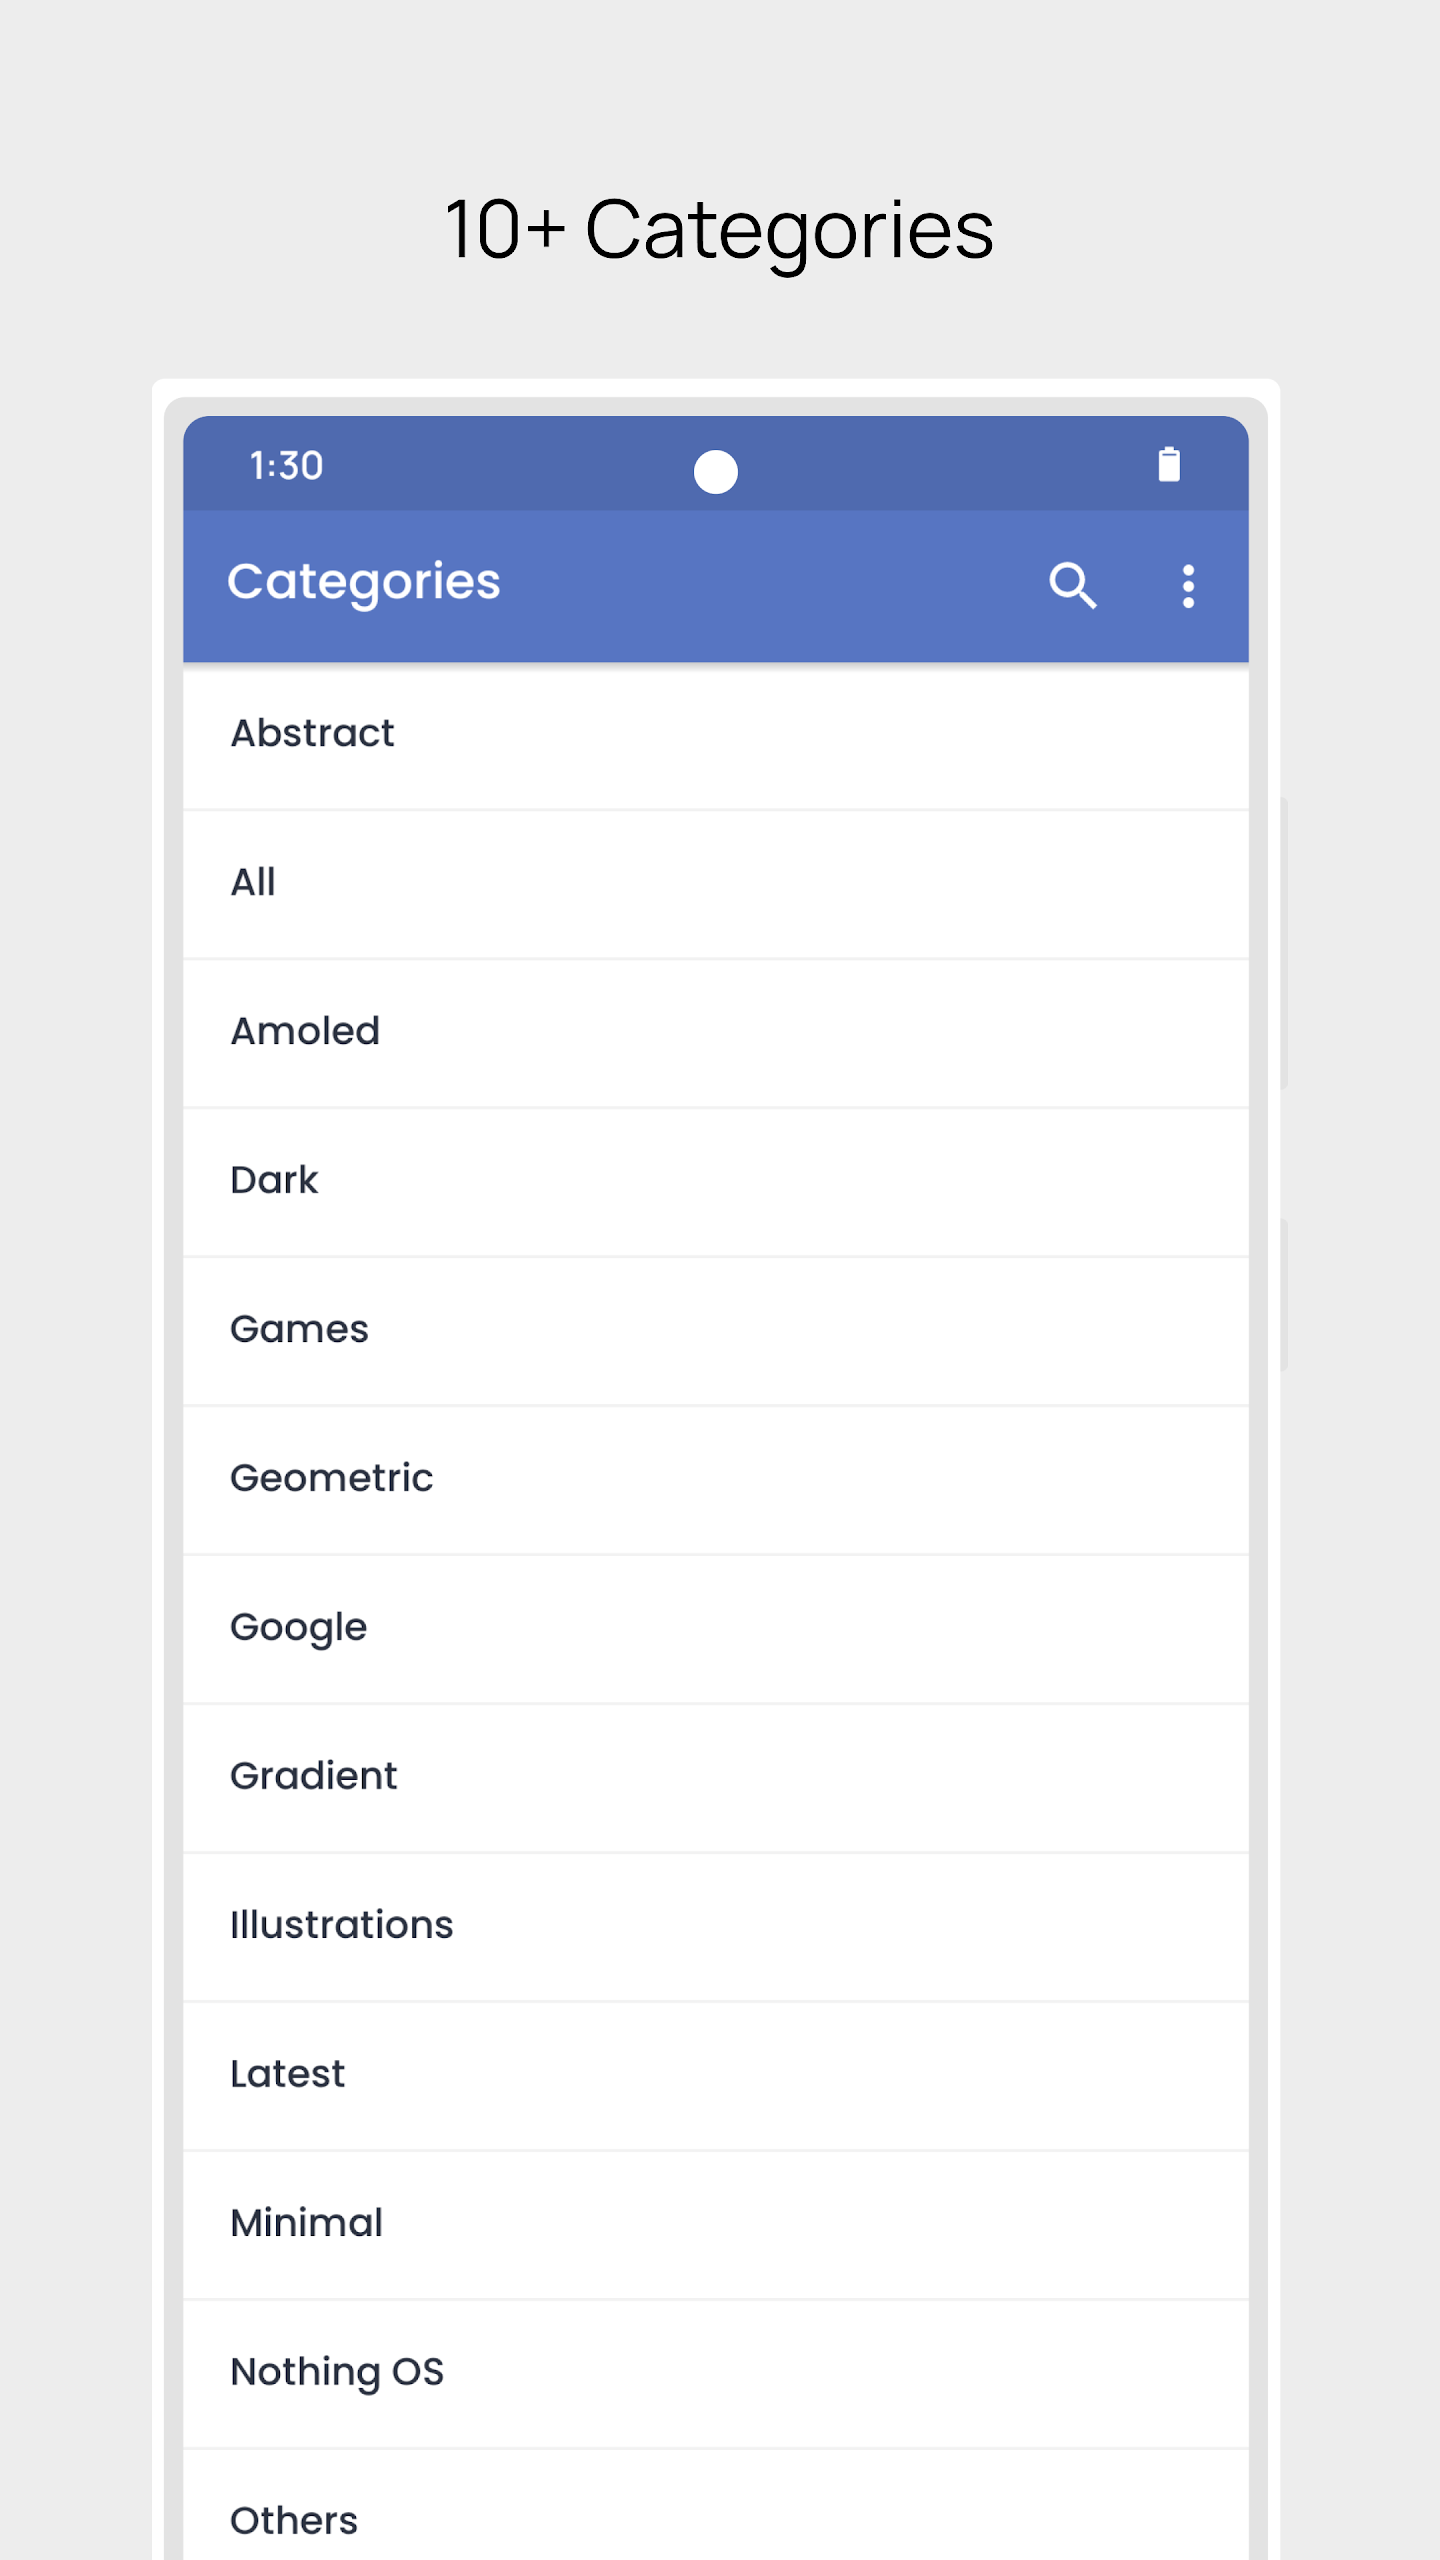Open the Dark wallpapers category

pyautogui.click(x=716, y=1182)
